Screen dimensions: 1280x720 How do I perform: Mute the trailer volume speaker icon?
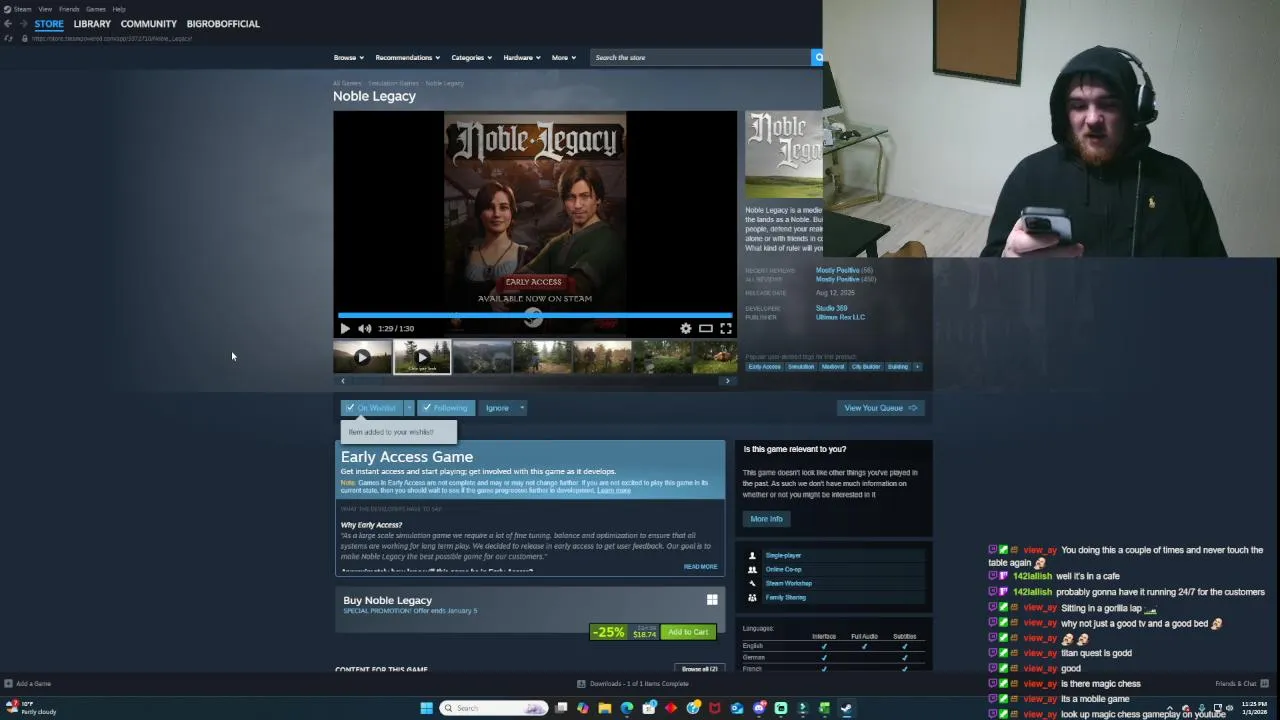pos(365,328)
